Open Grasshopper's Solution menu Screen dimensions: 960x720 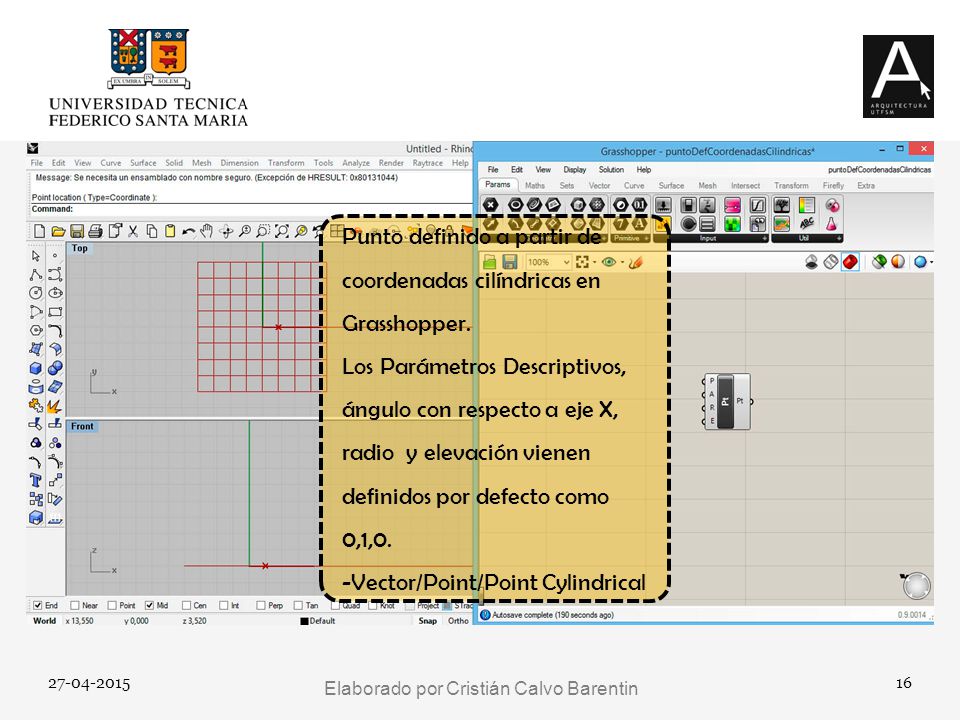611,170
